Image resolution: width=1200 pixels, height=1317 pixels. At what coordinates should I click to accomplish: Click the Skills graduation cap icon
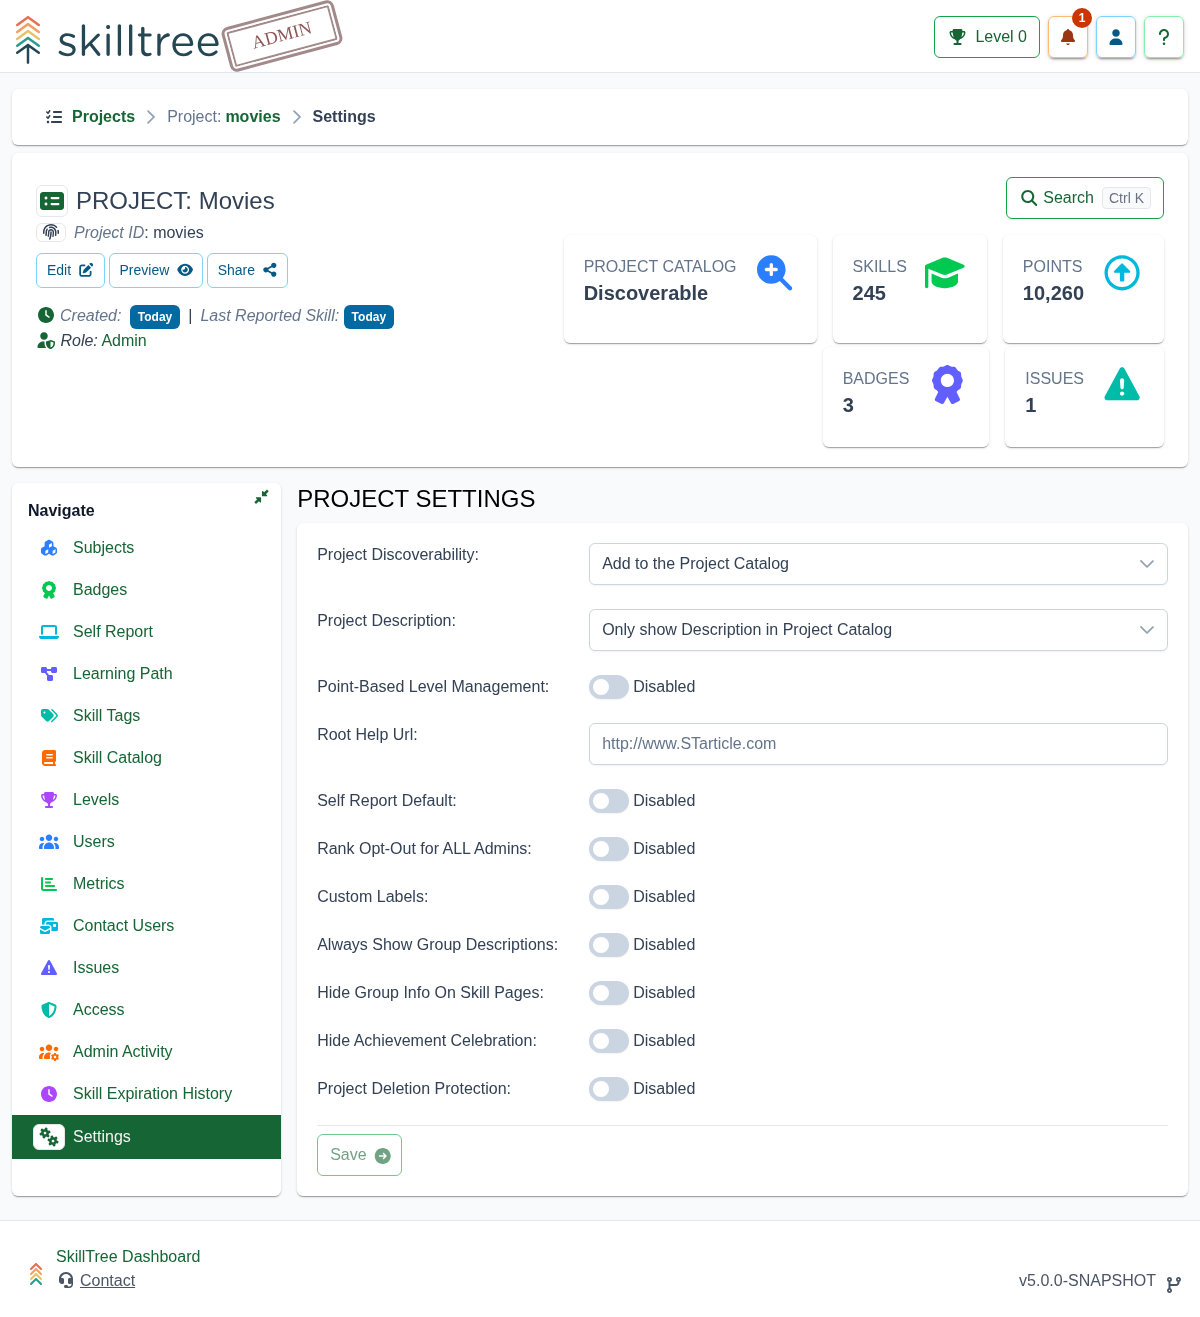944,273
